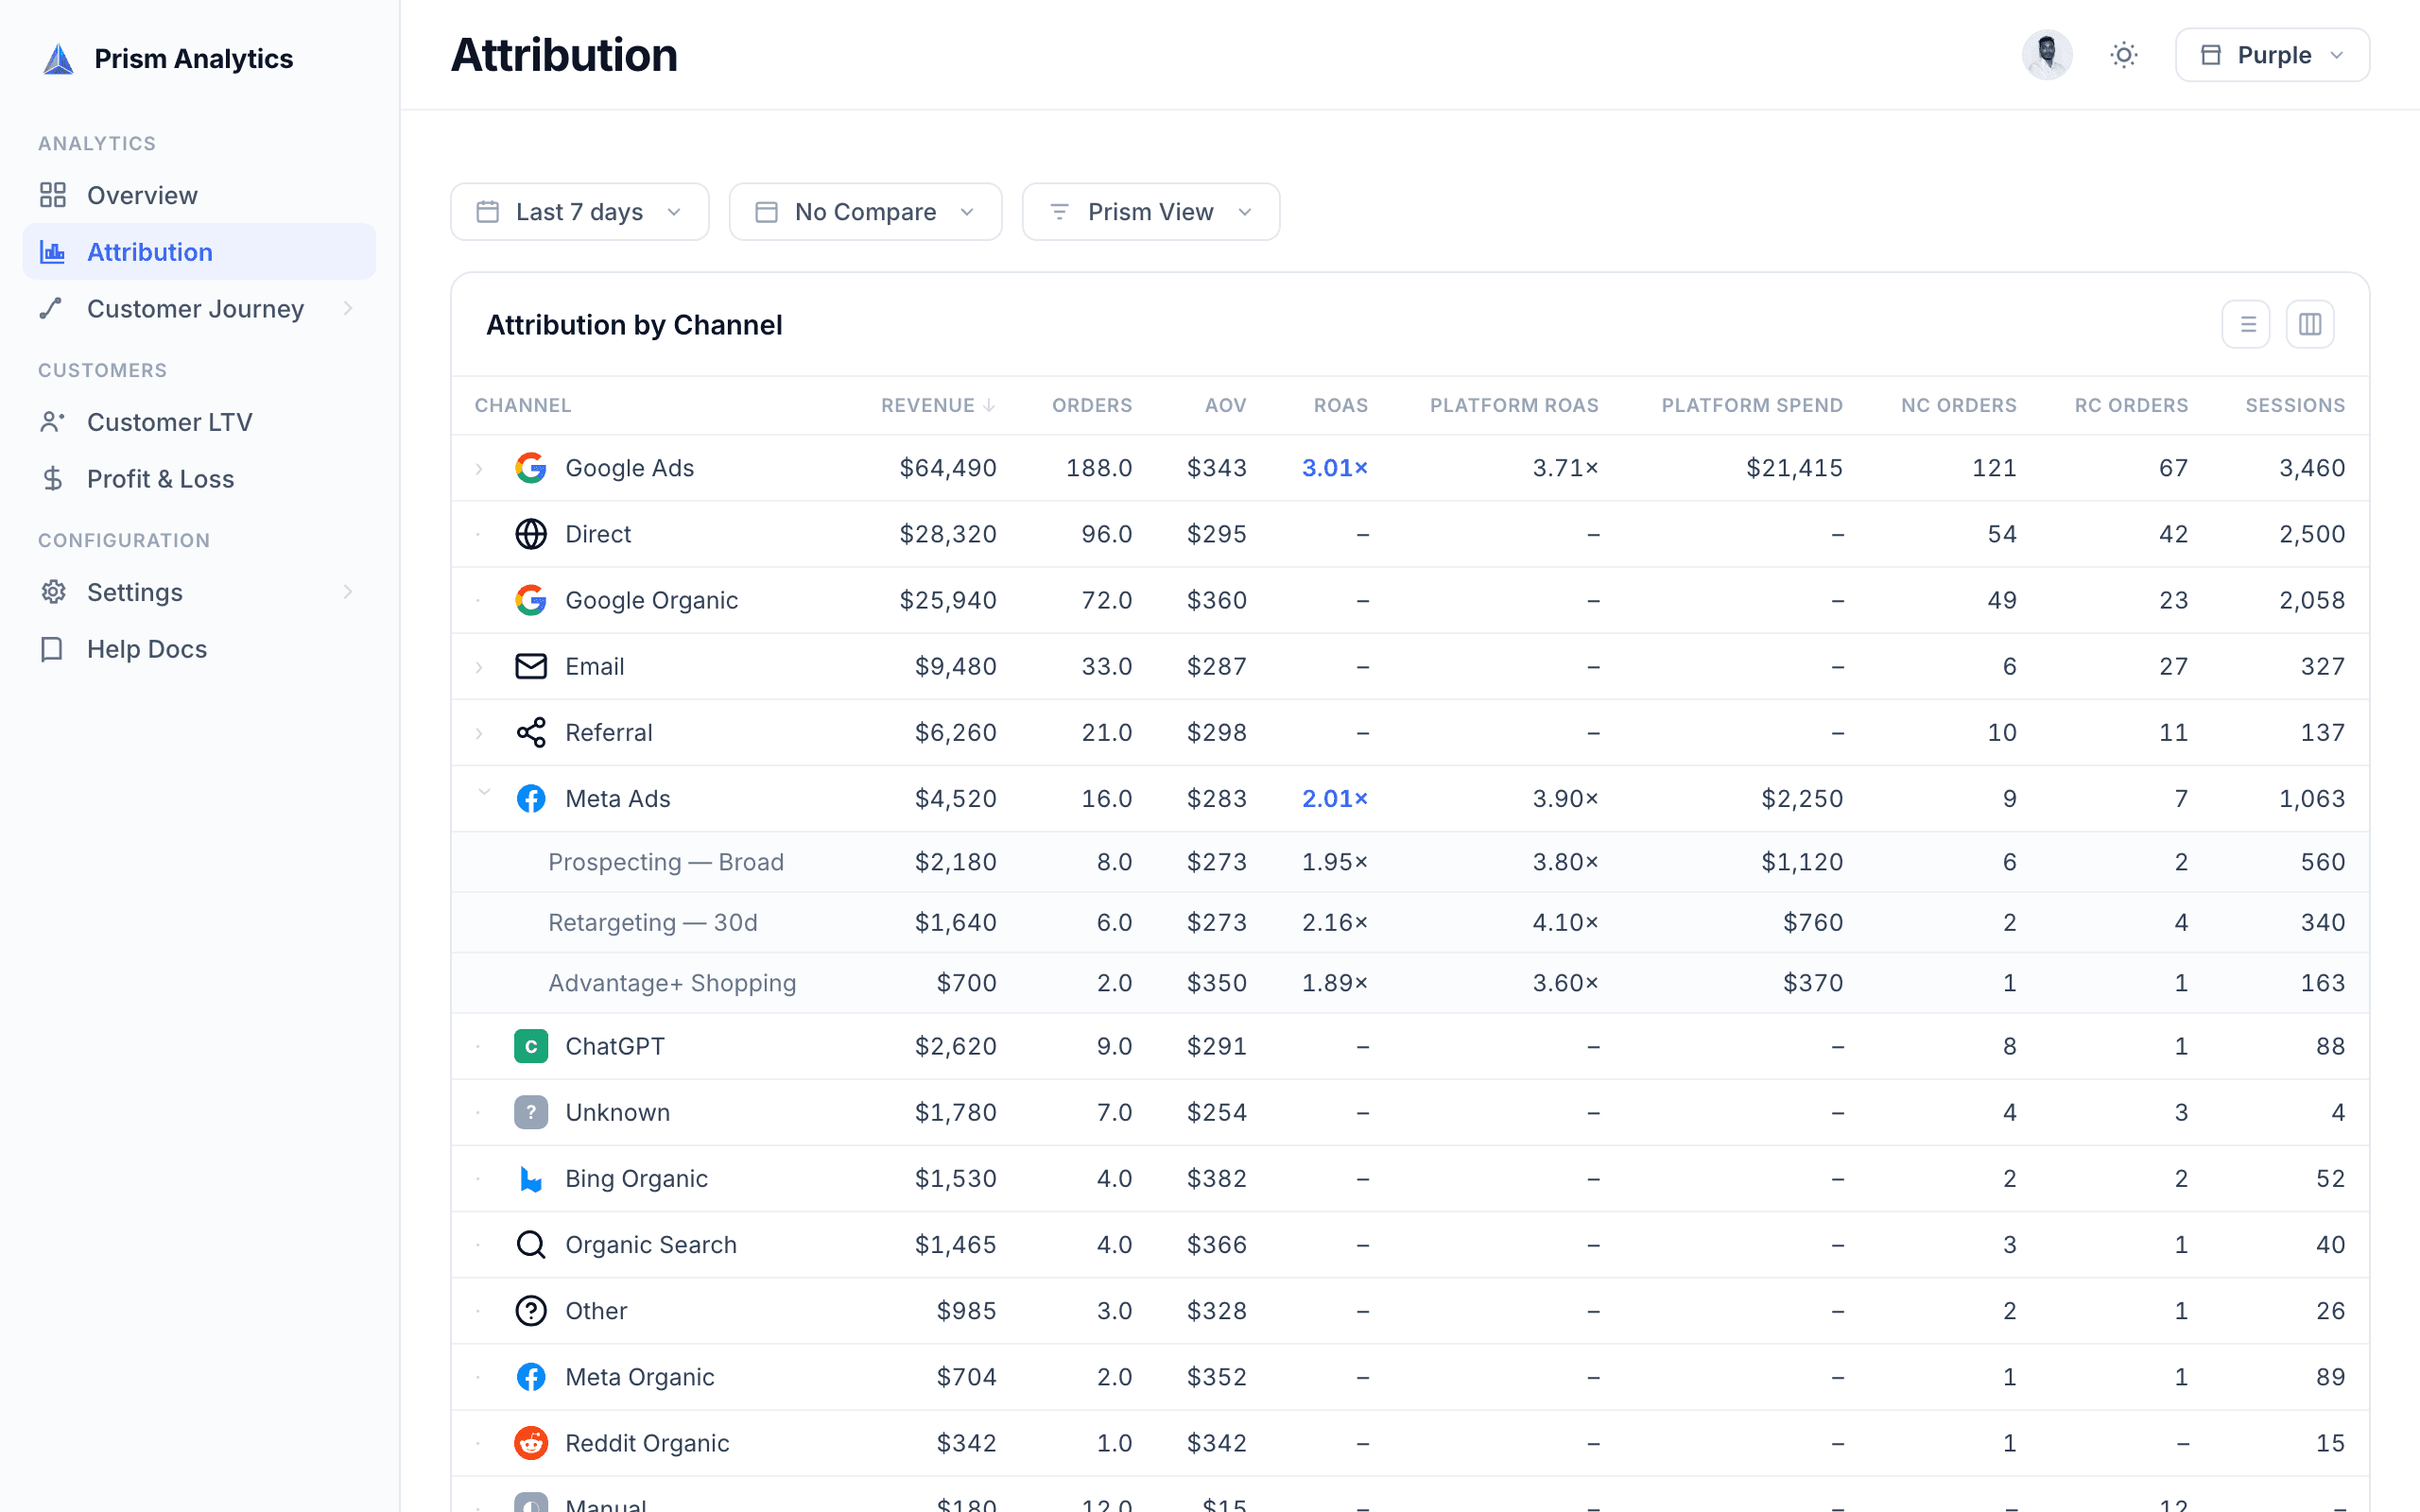Viewport: 2420px width, 1512px height.
Task: Collapse the Meta Ads row
Action: [484, 793]
